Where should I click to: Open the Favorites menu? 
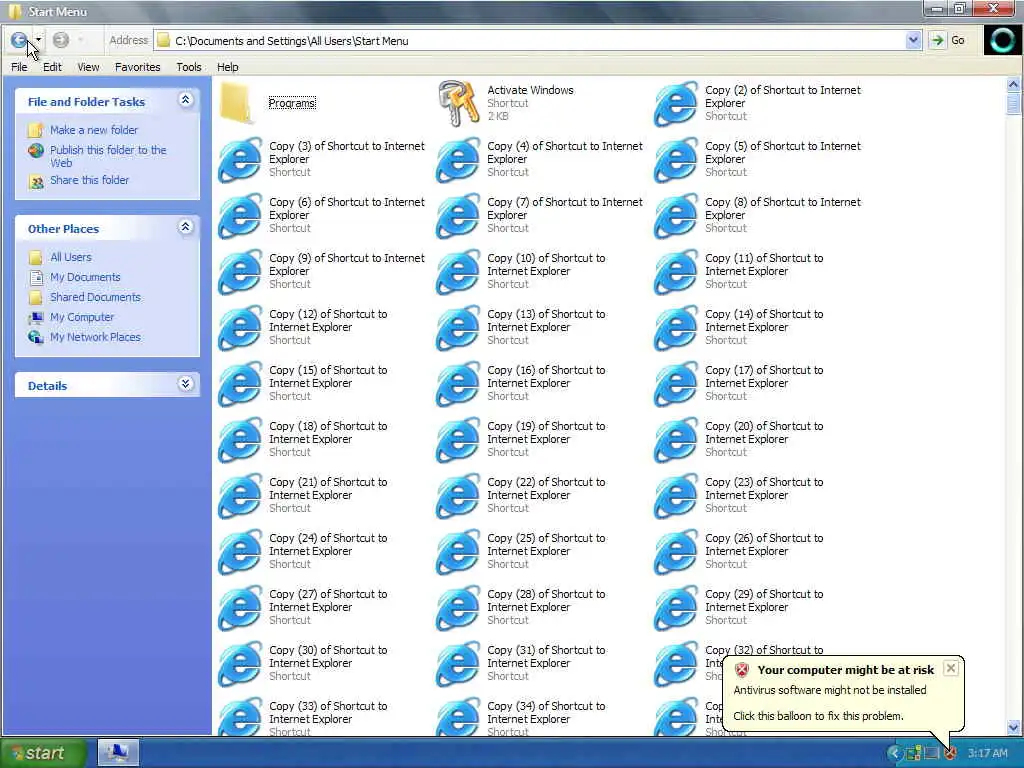[x=137, y=67]
